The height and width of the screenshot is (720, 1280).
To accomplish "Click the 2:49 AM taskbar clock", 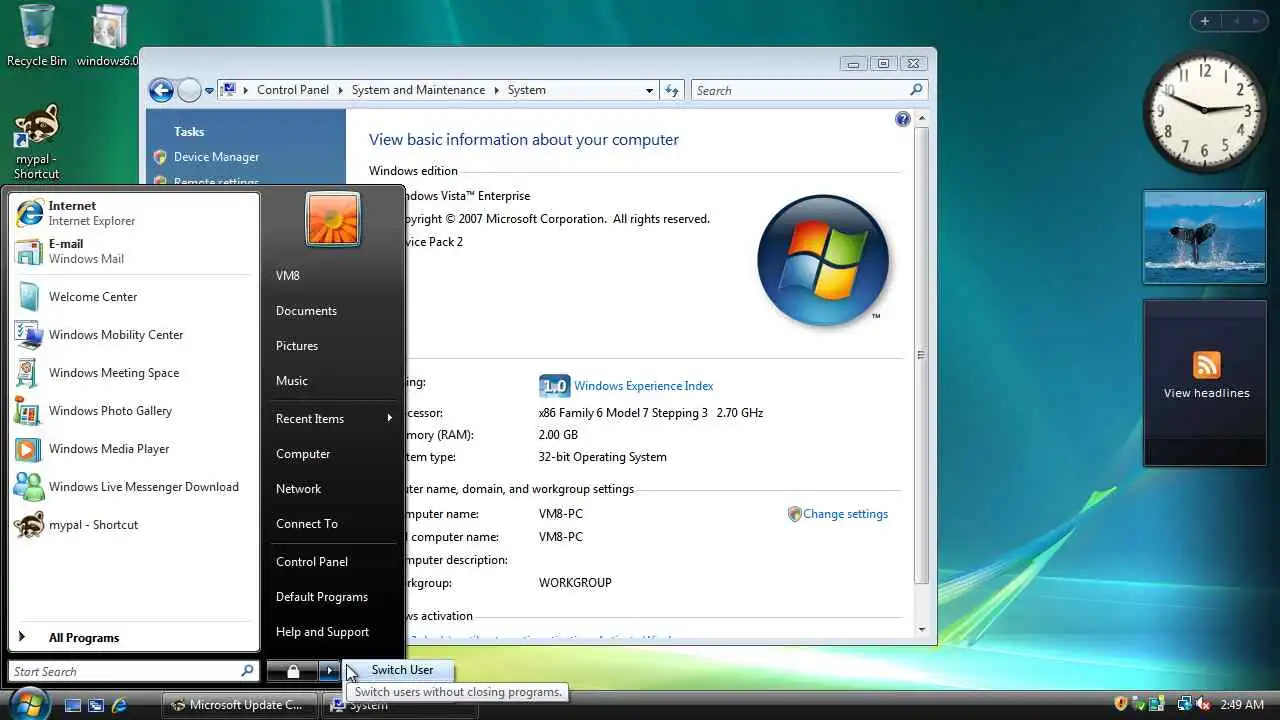I will click(1242, 705).
